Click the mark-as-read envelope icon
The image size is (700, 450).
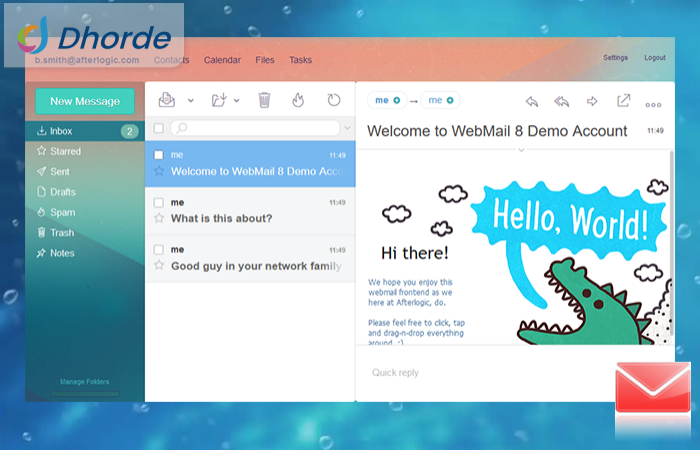click(167, 100)
